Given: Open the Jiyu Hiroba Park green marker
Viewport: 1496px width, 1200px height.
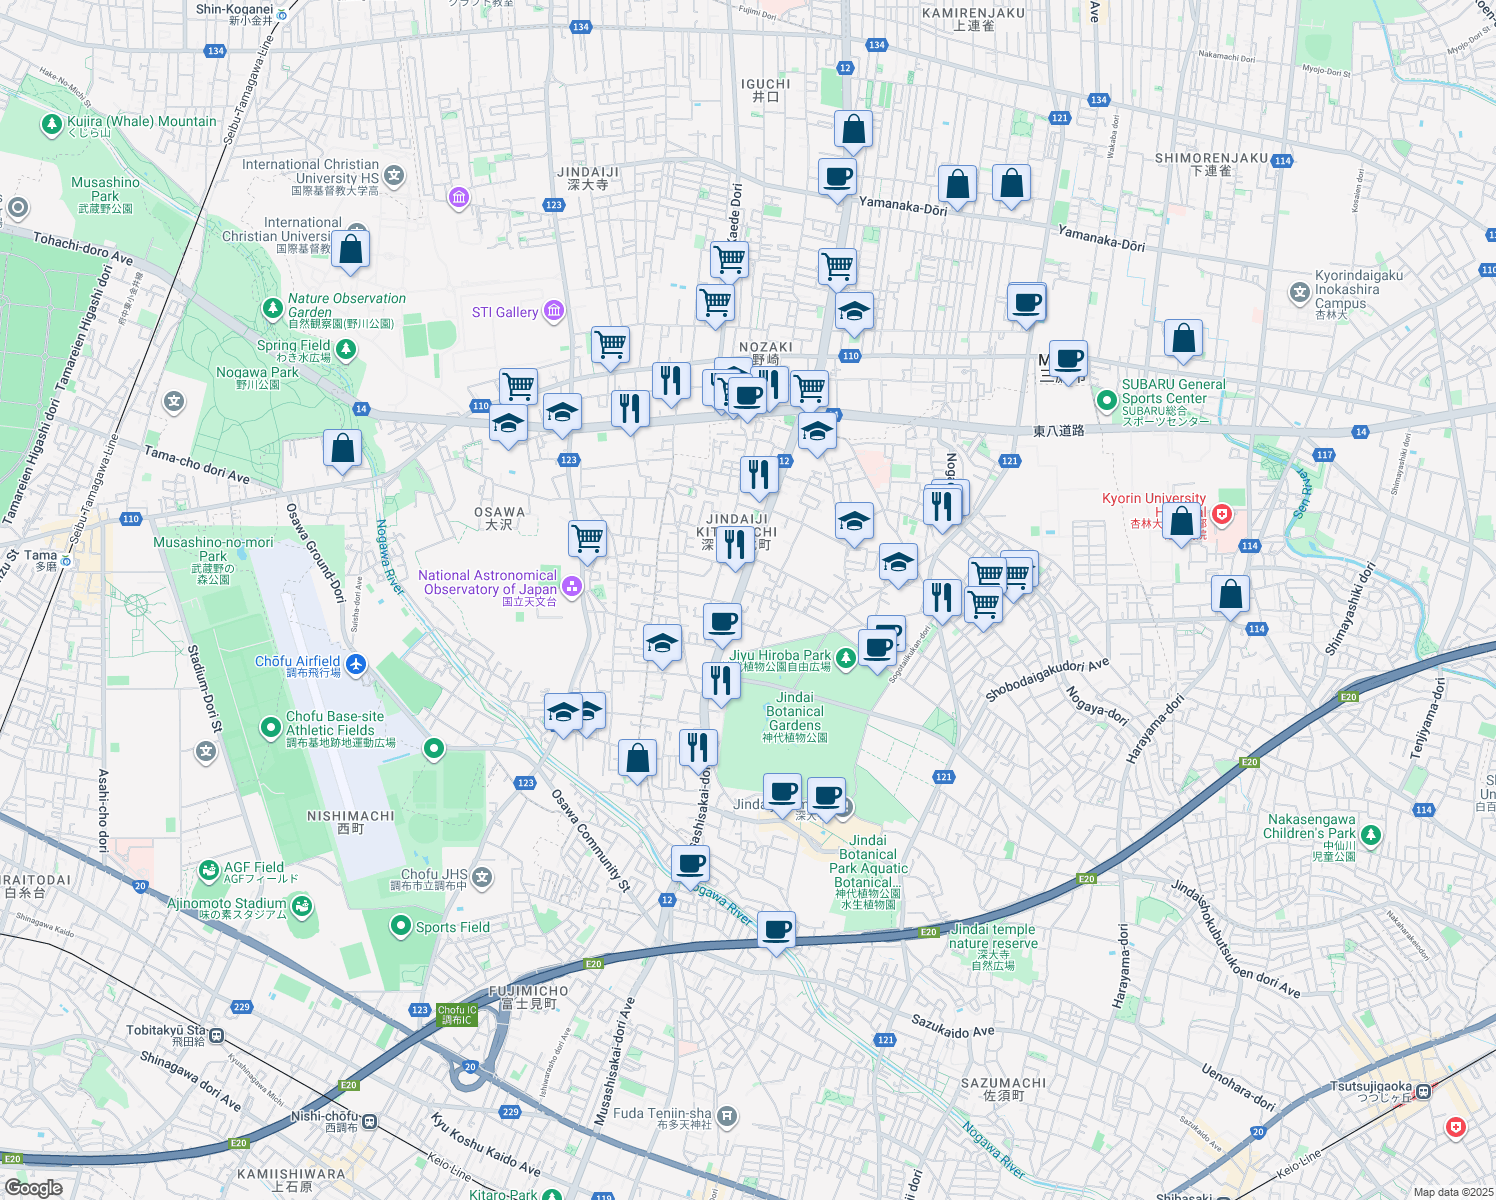Looking at the screenshot, I should tap(846, 657).
